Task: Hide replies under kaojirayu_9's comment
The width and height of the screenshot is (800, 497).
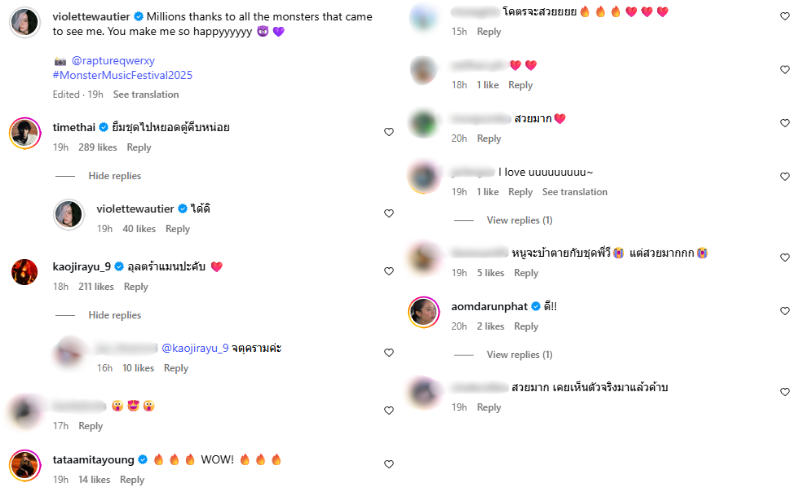Action: 115,315
